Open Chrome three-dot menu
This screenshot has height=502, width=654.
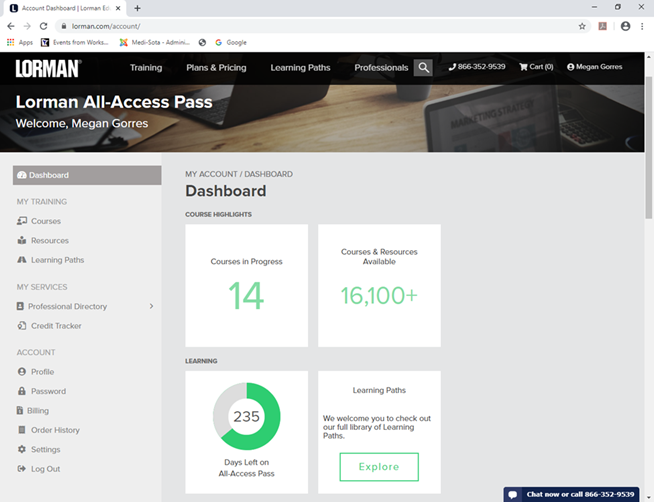[x=642, y=26]
